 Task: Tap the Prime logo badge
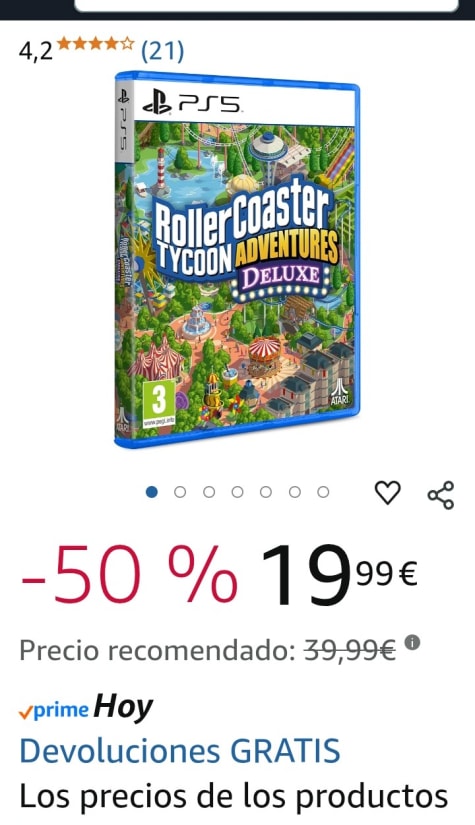pyautogui.click(x=53, y=711)
